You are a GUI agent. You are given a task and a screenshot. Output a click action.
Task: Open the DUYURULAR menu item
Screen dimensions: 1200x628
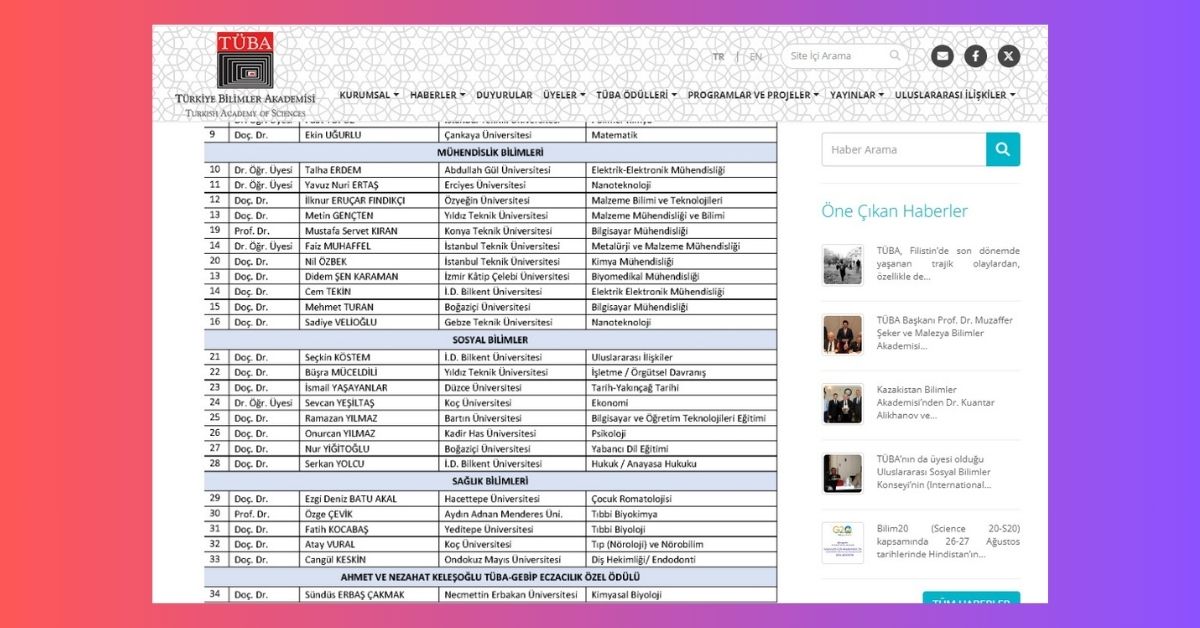504,95
